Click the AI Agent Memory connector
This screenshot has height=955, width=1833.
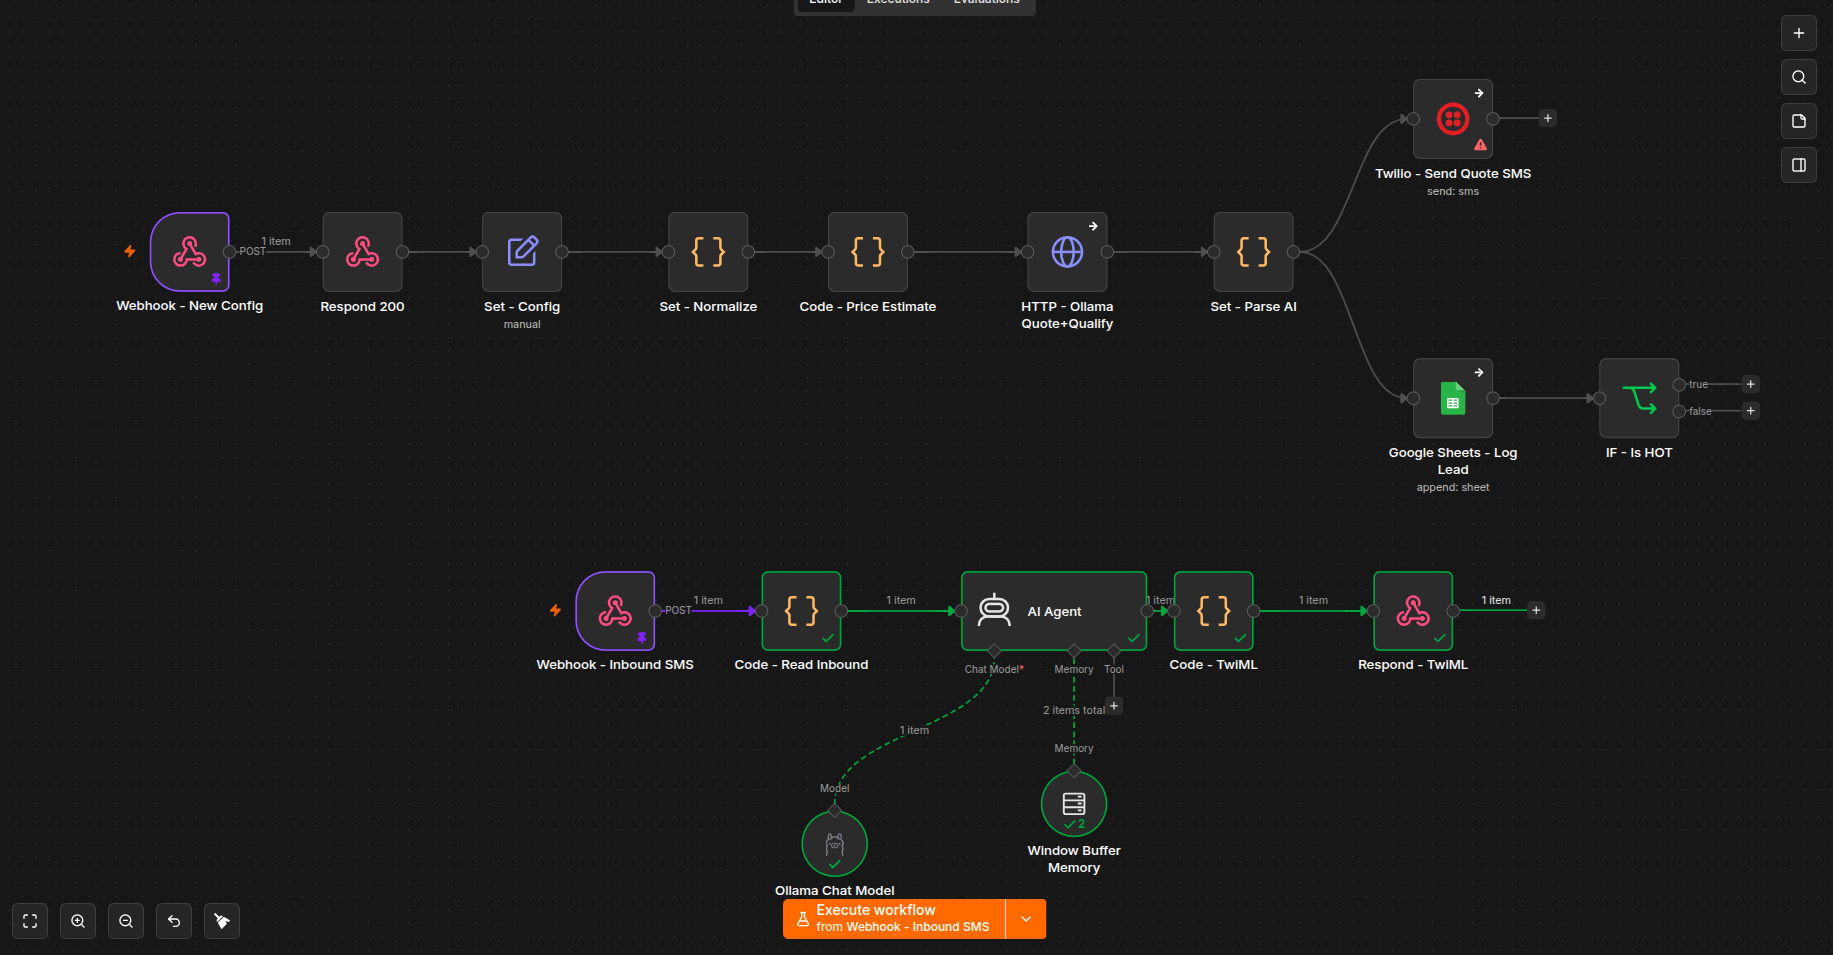pyautogui.click(x=1074, y=652)
